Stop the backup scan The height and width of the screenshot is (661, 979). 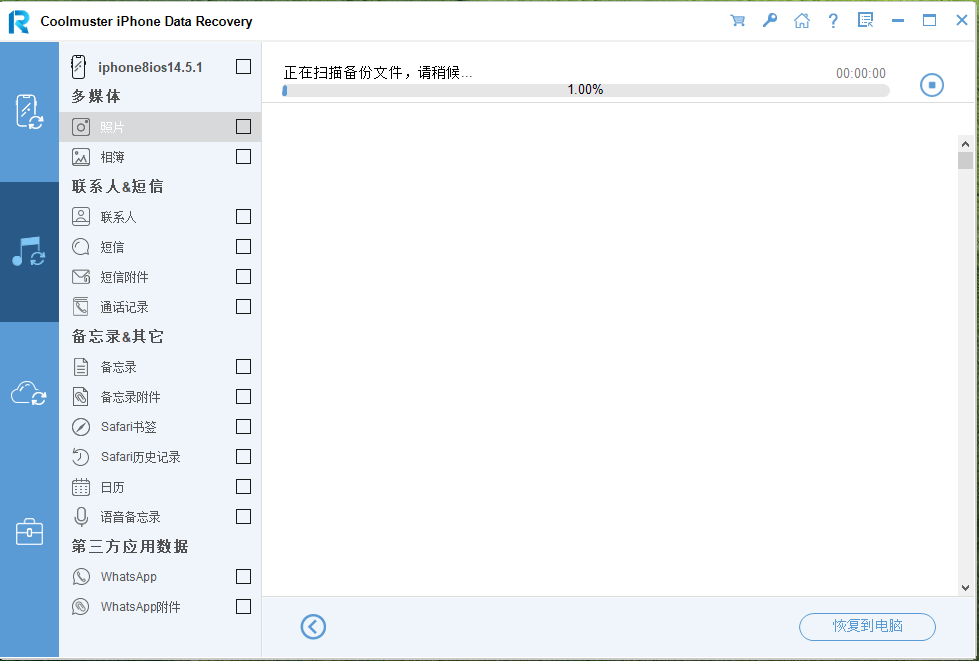(932, 85)
